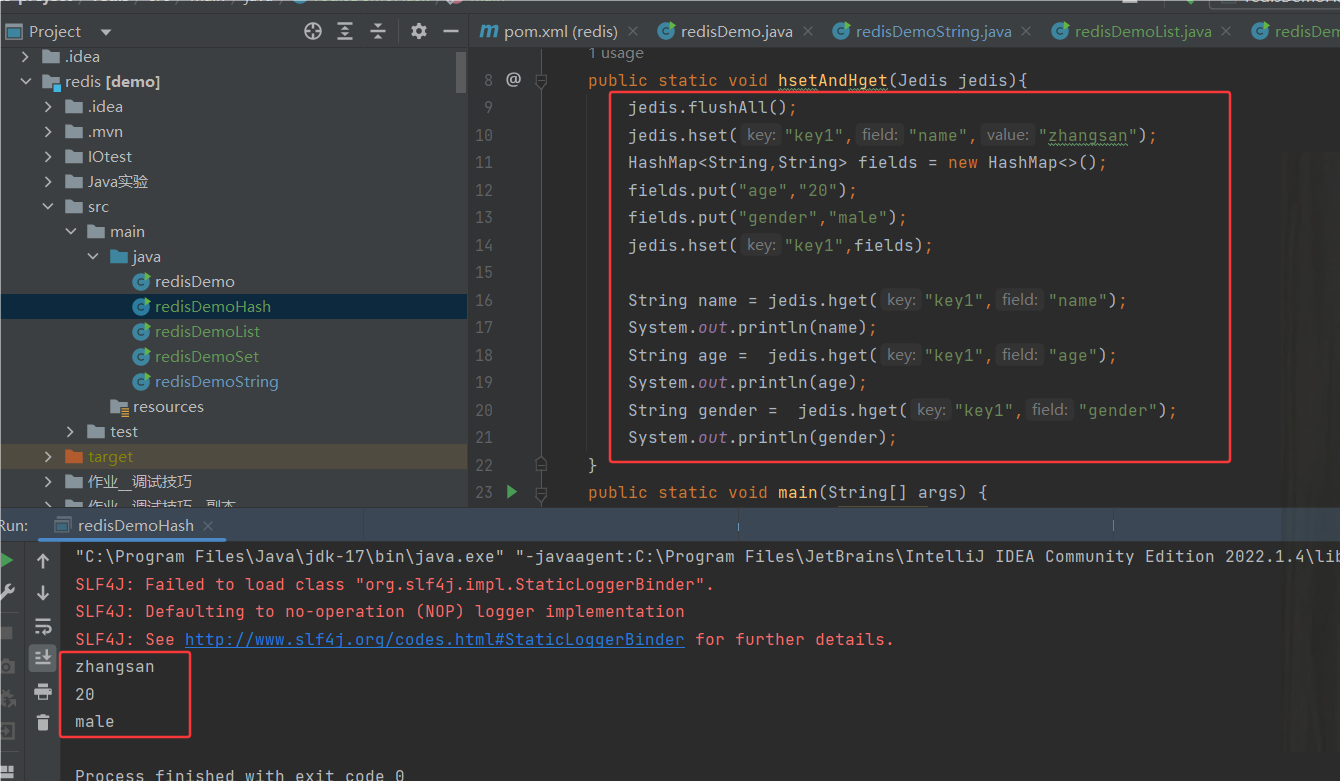Close the pom.xml (redis) tab
Viewport: 1340px width, 781px height.
(x=633, y=31)
